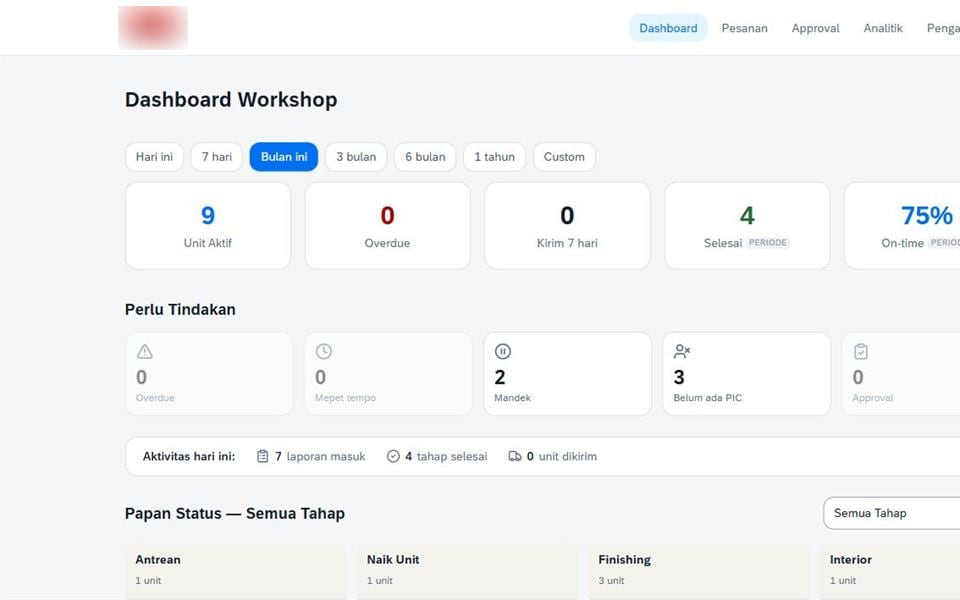This screenshot has width=960, height=600.
Task: Go to the Pesanan nav tab
Action: point(744,28)
